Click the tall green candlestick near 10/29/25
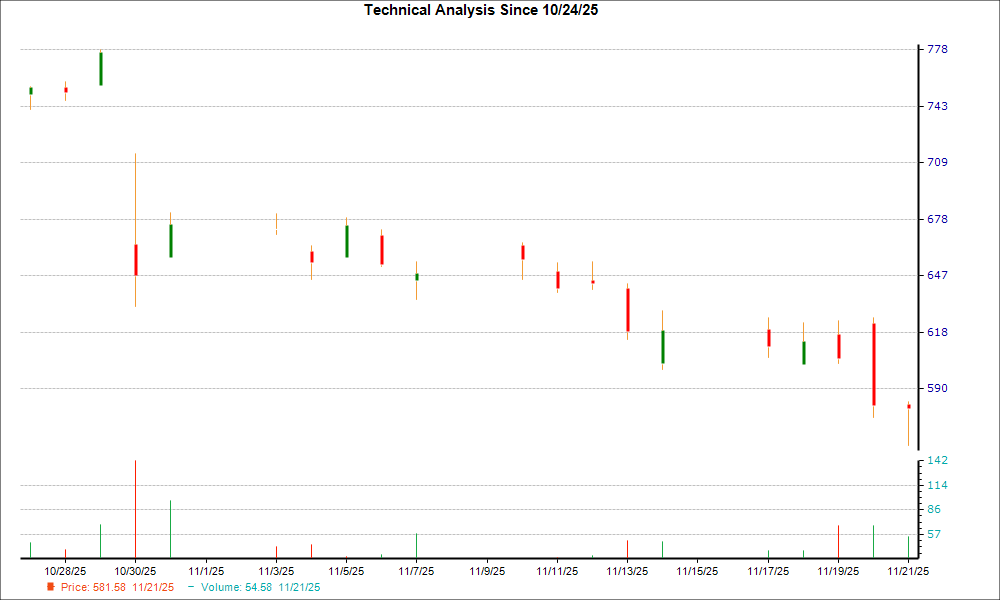Screen dimensions: 1000x600 [x=100, y=68]
